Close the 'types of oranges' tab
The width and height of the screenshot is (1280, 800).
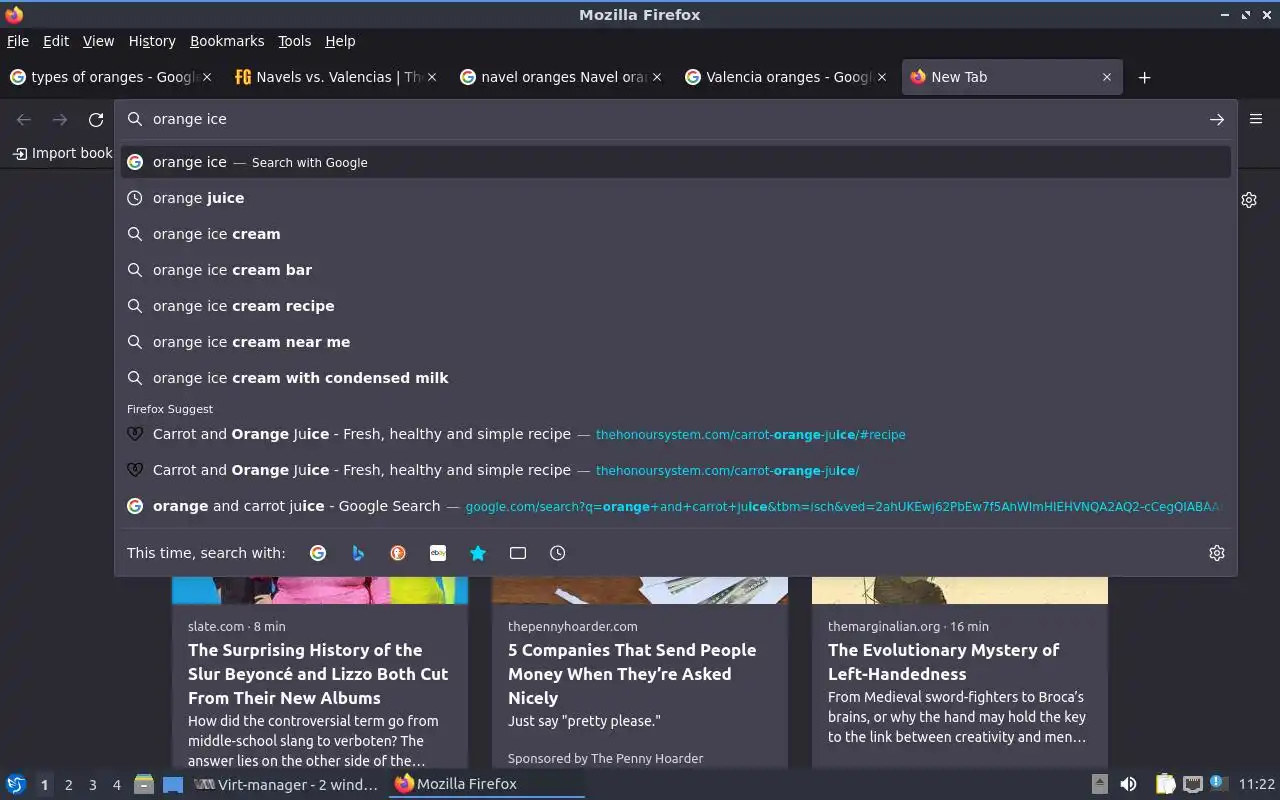point(207,77)
